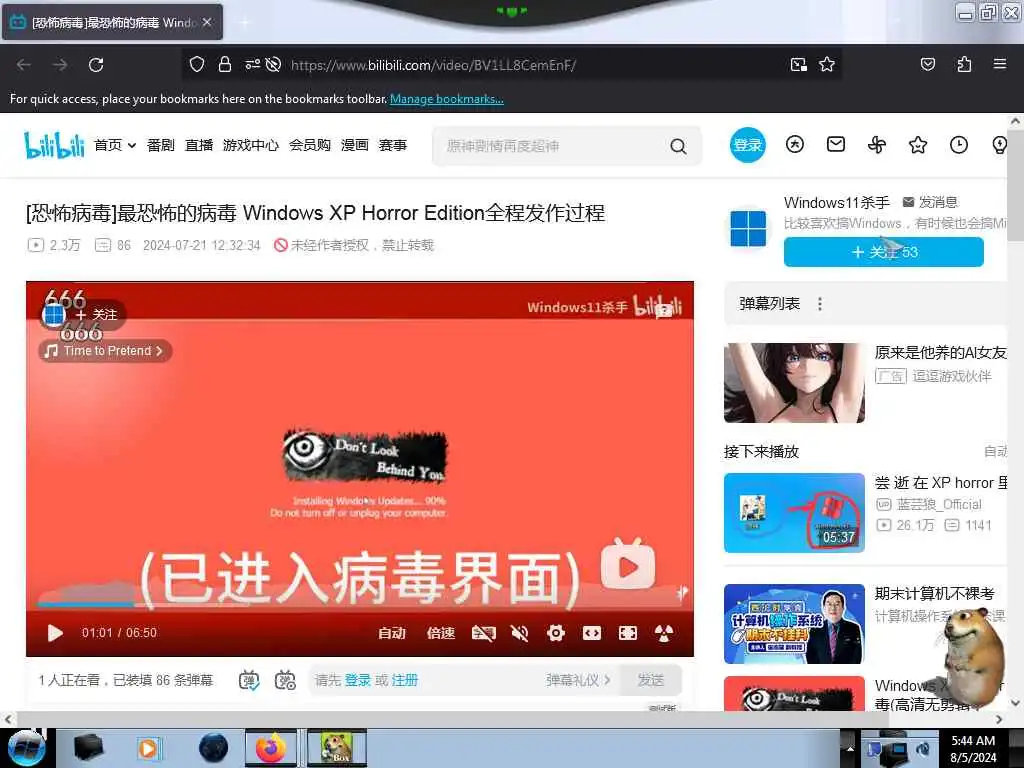Toggle the subtitle/danmaku display in the player bar
The width and height of the screenshot is (1024, 768).
pyautogui.click(x=484, y=633)
